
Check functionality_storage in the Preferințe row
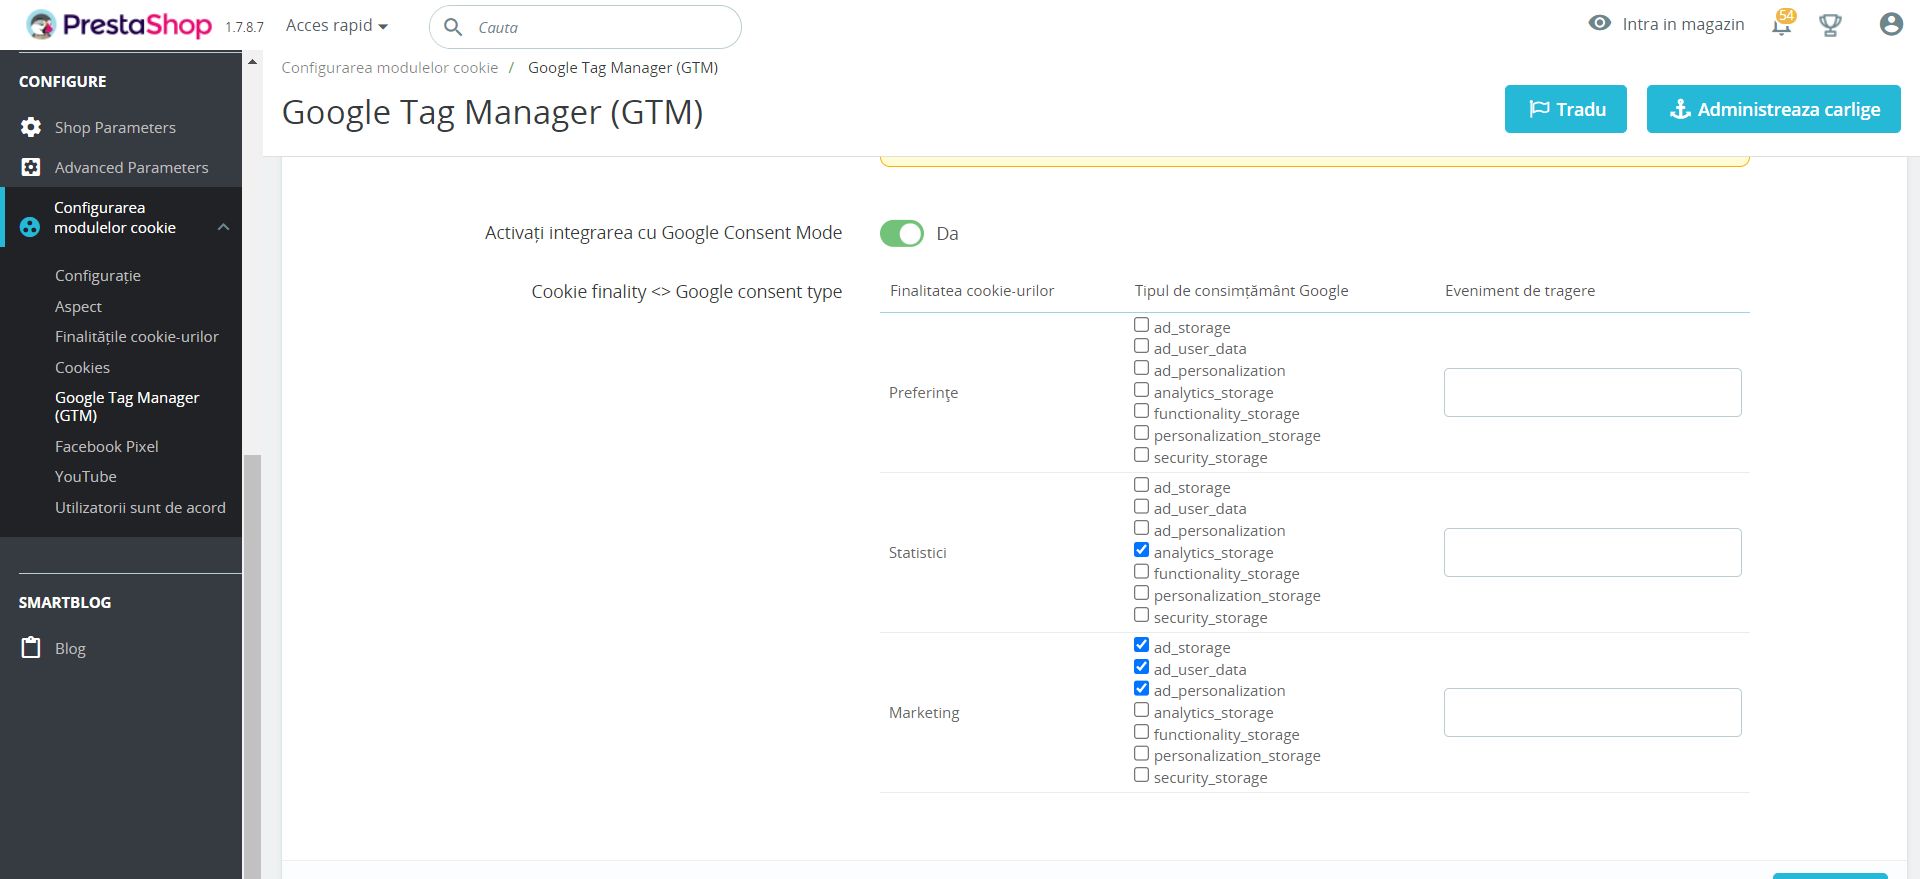pyautogui.click(x=1141, y=411)
